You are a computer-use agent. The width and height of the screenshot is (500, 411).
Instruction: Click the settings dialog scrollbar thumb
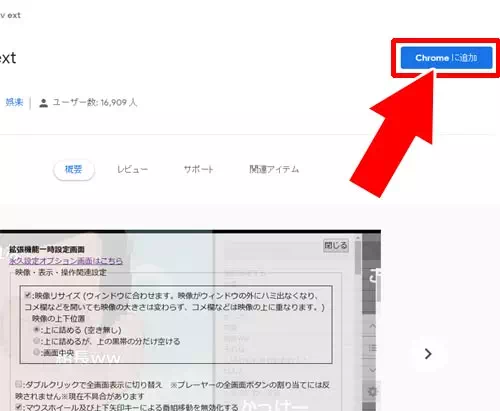click(358, 257)
